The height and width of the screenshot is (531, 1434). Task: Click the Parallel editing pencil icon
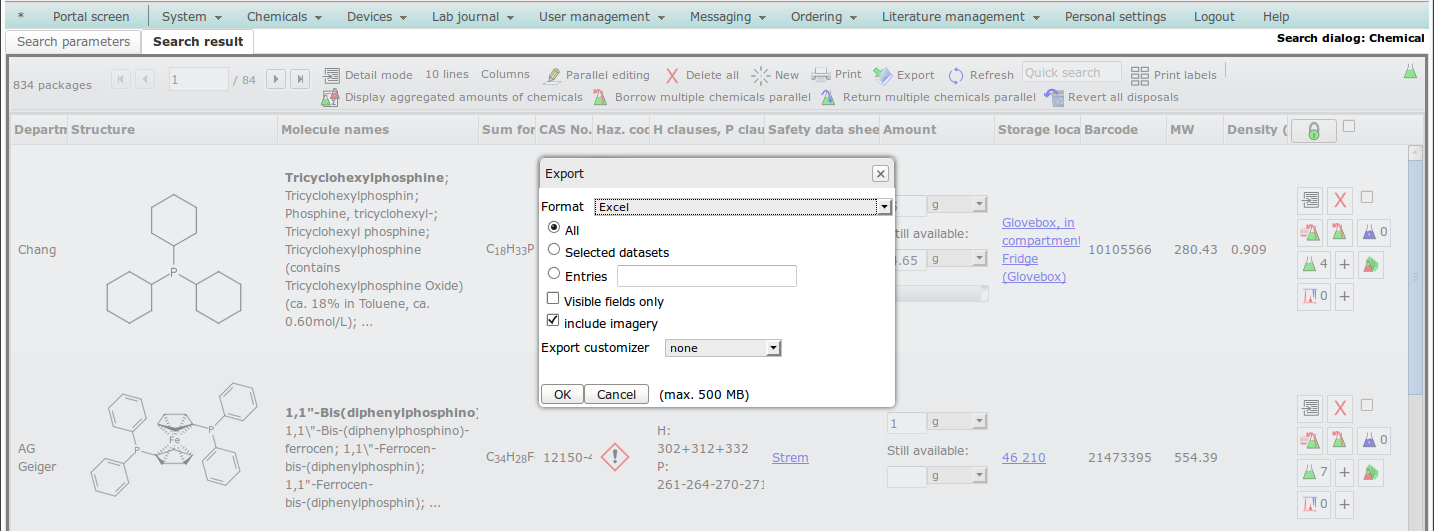[x=552, y=76]
